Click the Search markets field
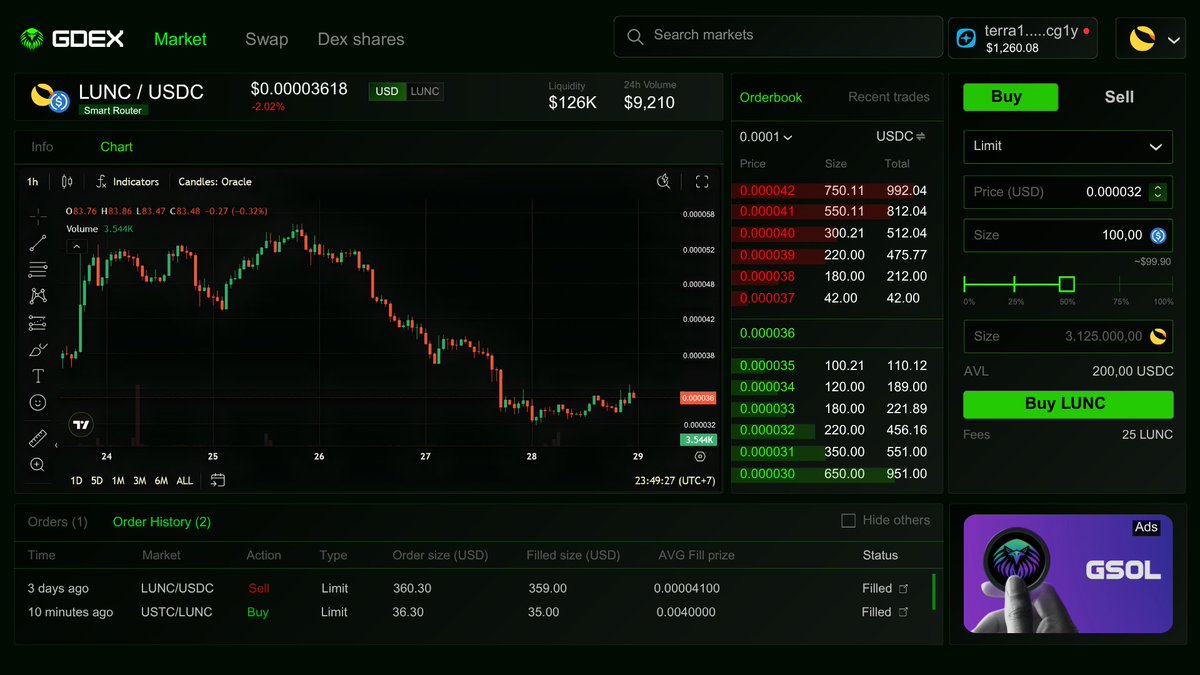This screenshot has width=1200, height=675. point(778,36)
